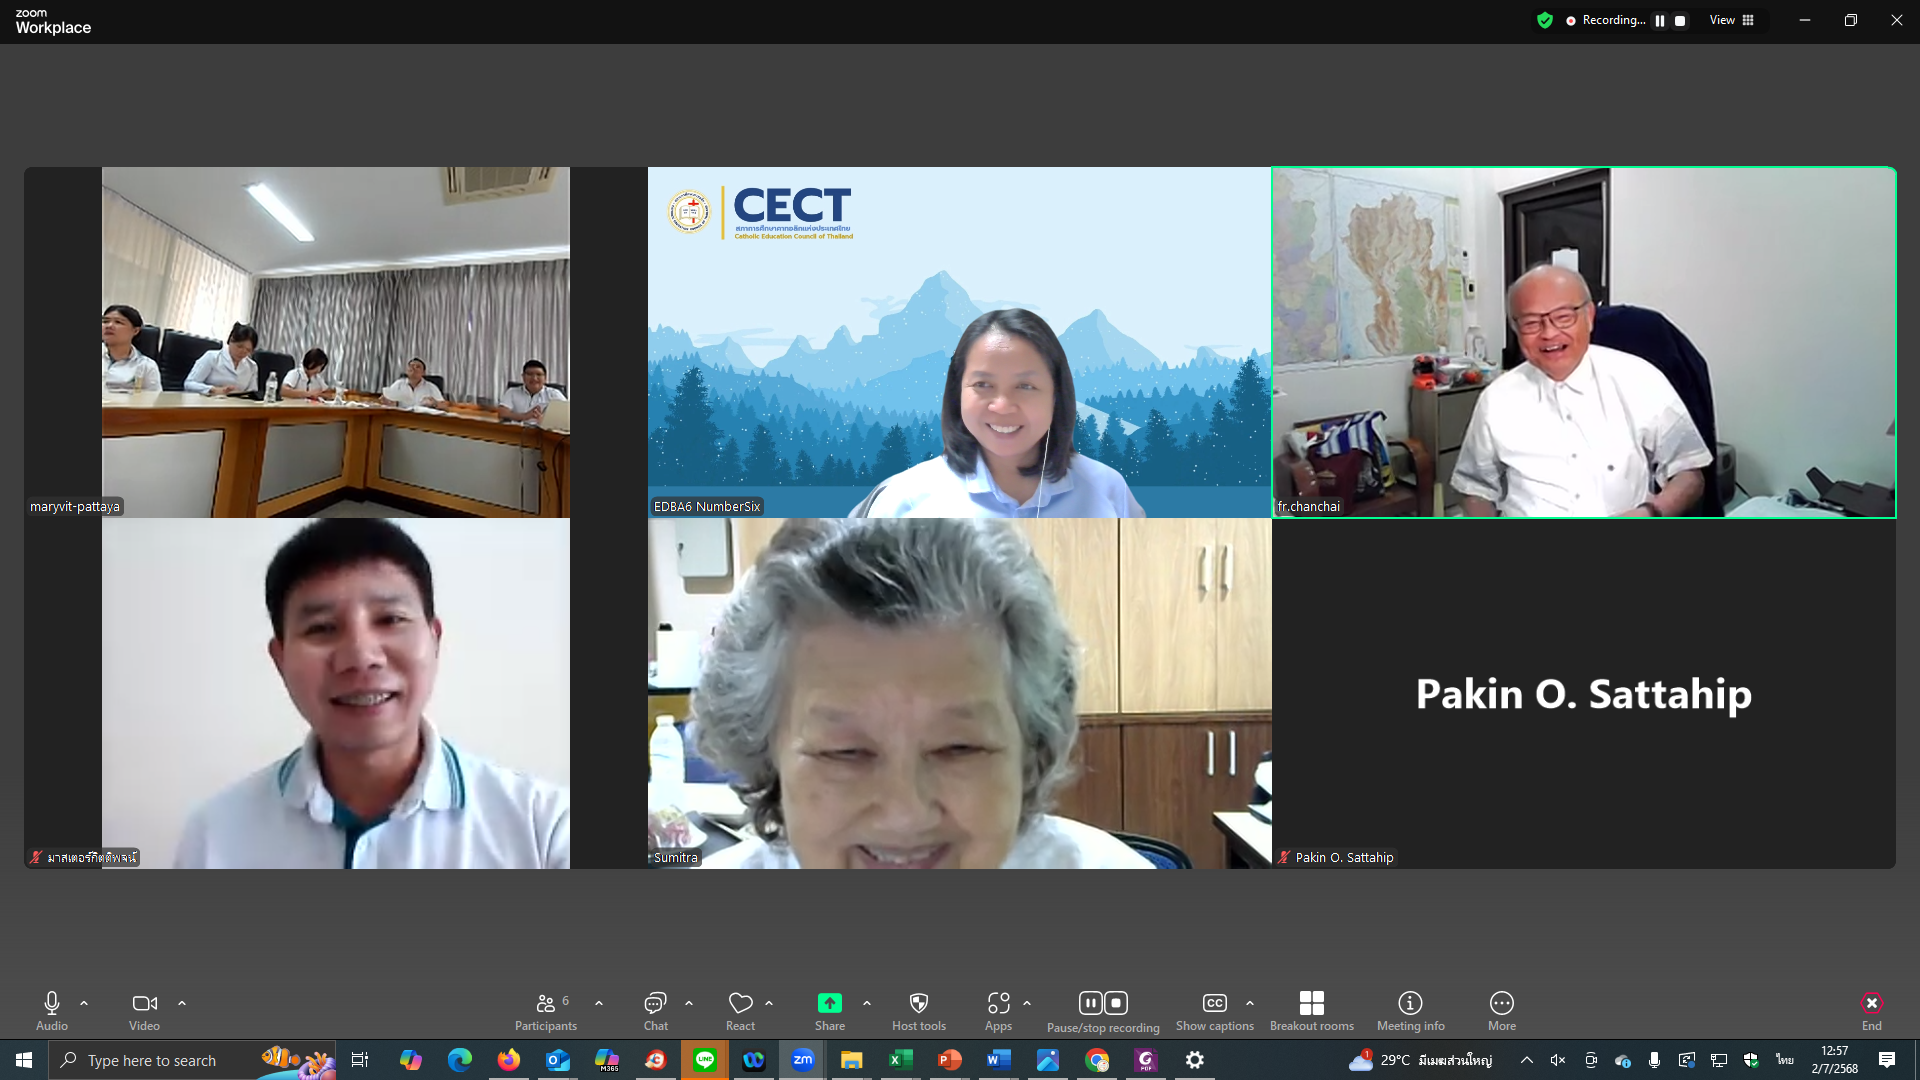Open the Participants panel

click(545, 1004)
